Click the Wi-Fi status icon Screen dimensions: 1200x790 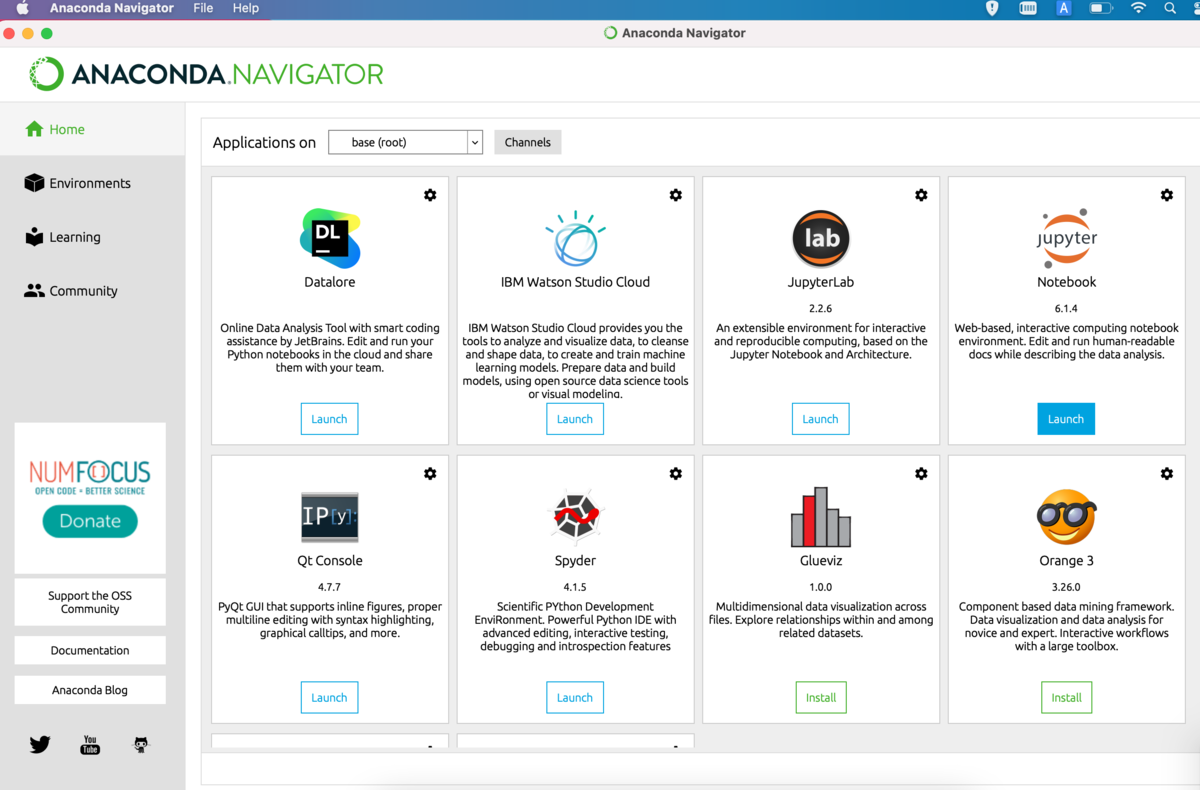click(x=1138, y=8)
